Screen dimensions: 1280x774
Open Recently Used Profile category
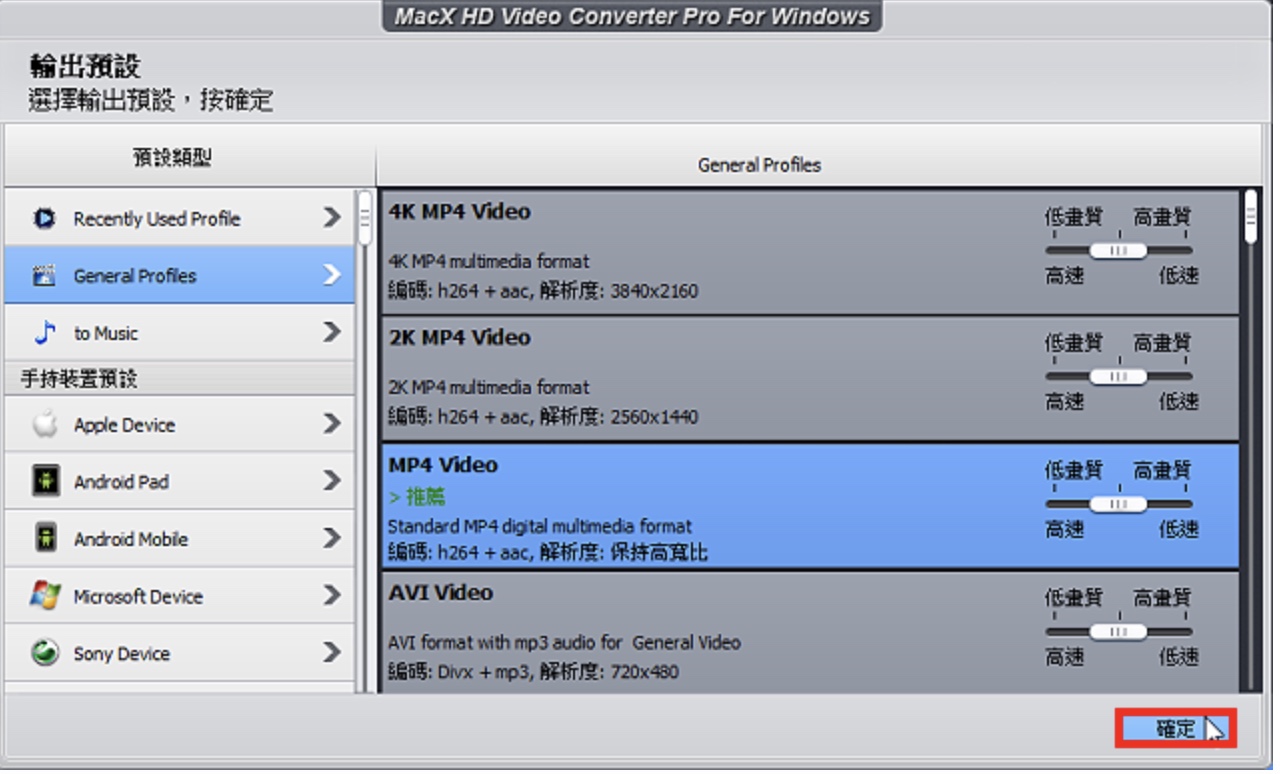tap(179, 218)
